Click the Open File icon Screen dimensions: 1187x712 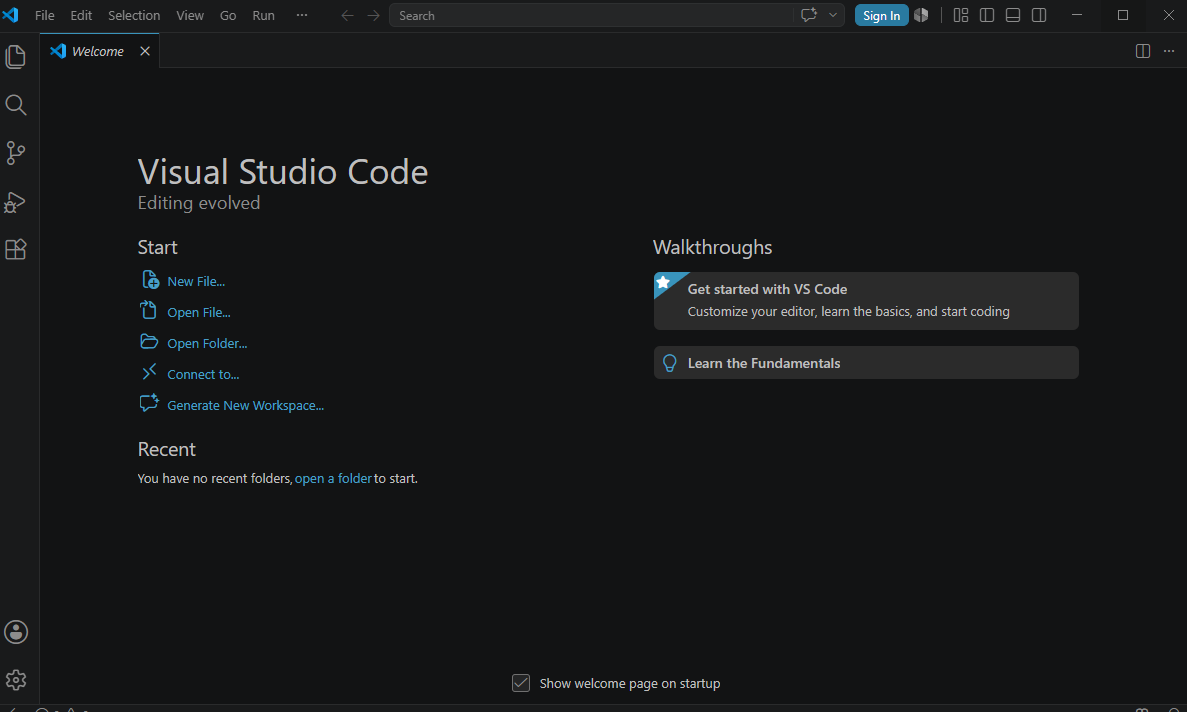[x=148, y=310]
